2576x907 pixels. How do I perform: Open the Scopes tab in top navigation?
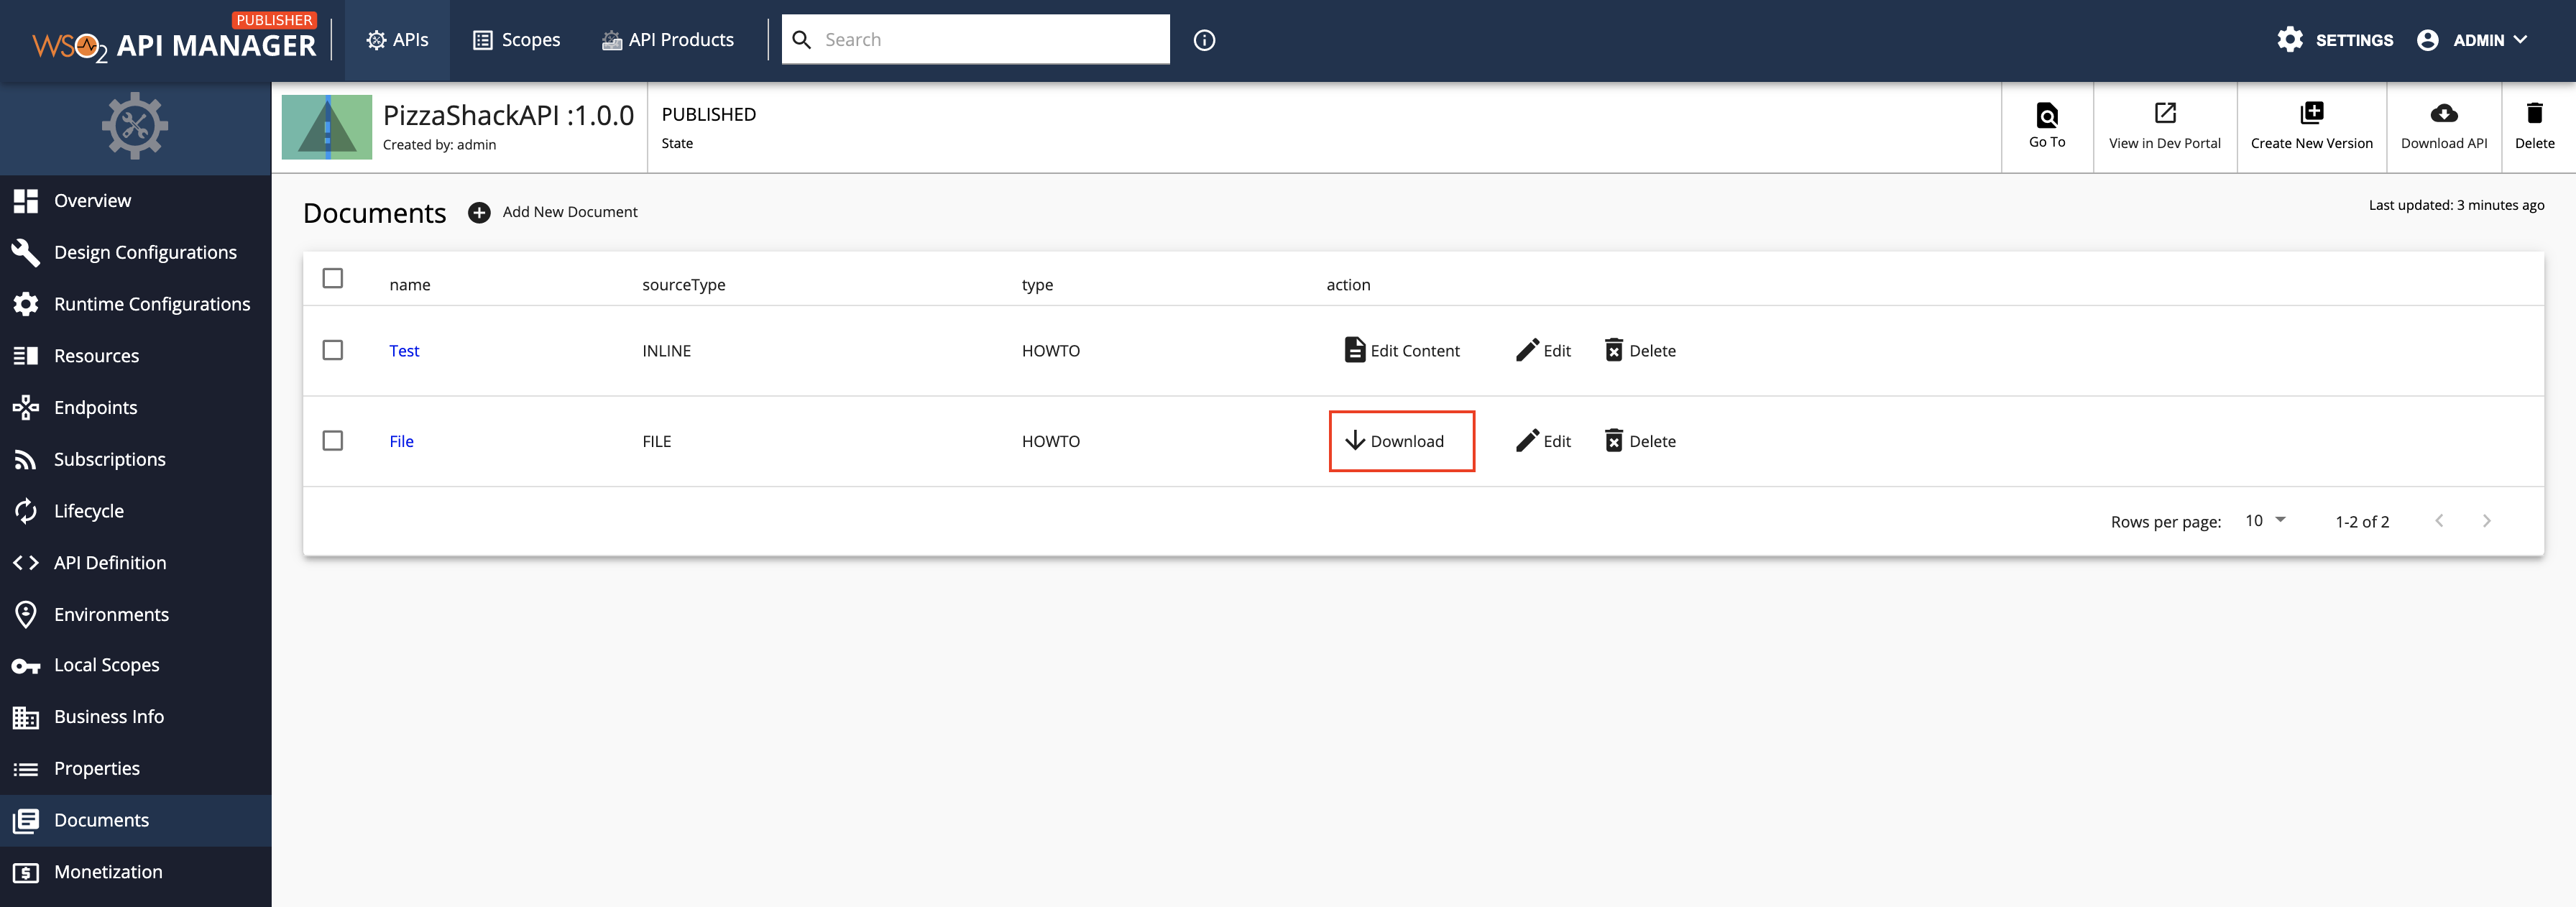click(516, 40)
